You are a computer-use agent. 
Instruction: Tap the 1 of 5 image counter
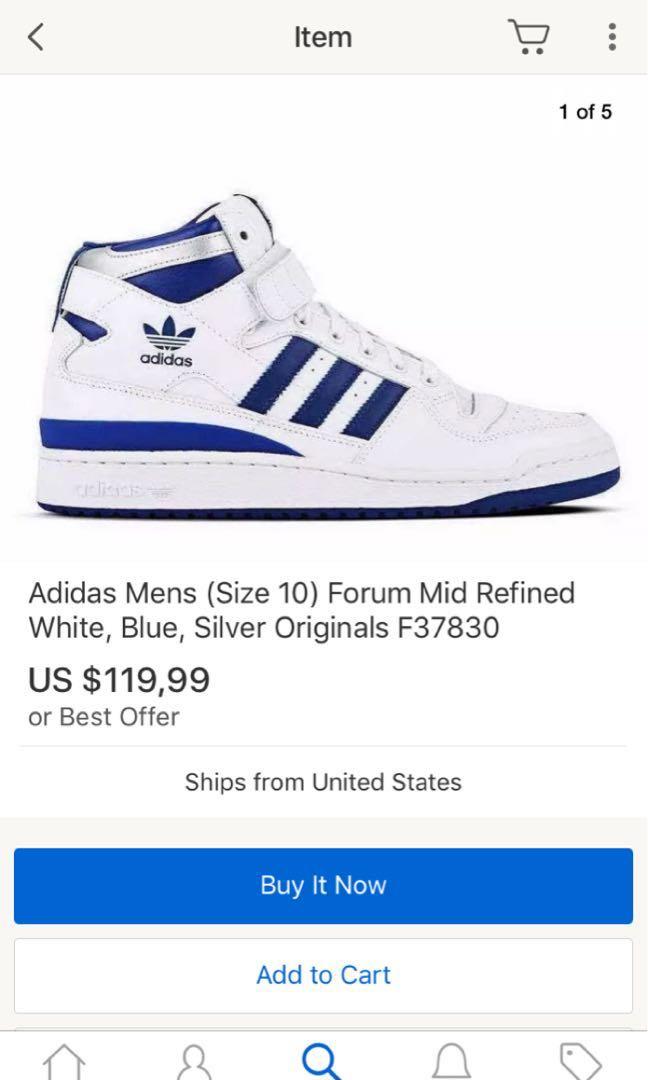(x=585, y=112)
